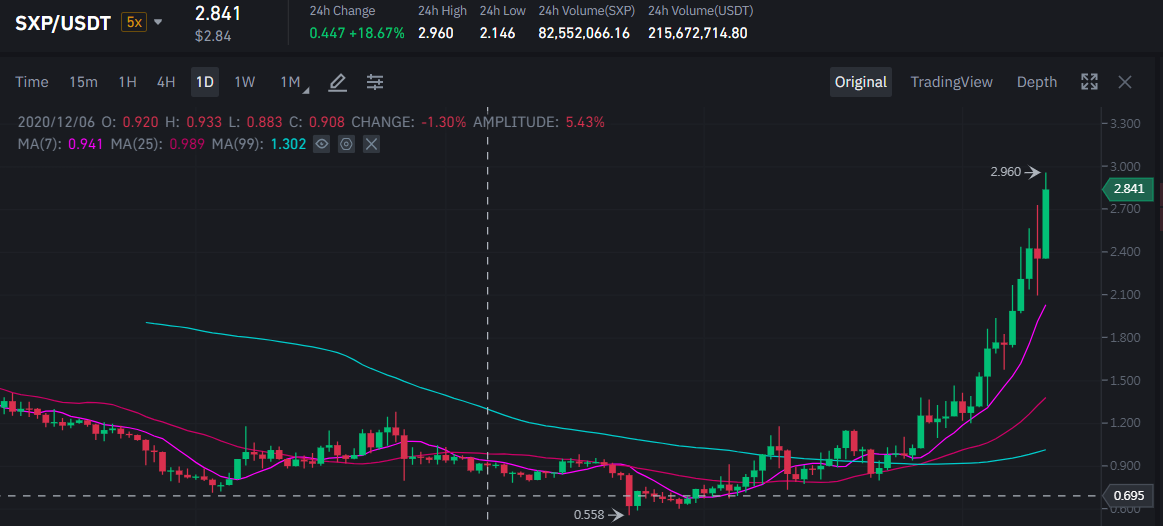The height and width of the screenshot is (526, 1163).
Task: Toggle MA visibility eye icon
Action: pyautogui.click(x=320, y=144)
